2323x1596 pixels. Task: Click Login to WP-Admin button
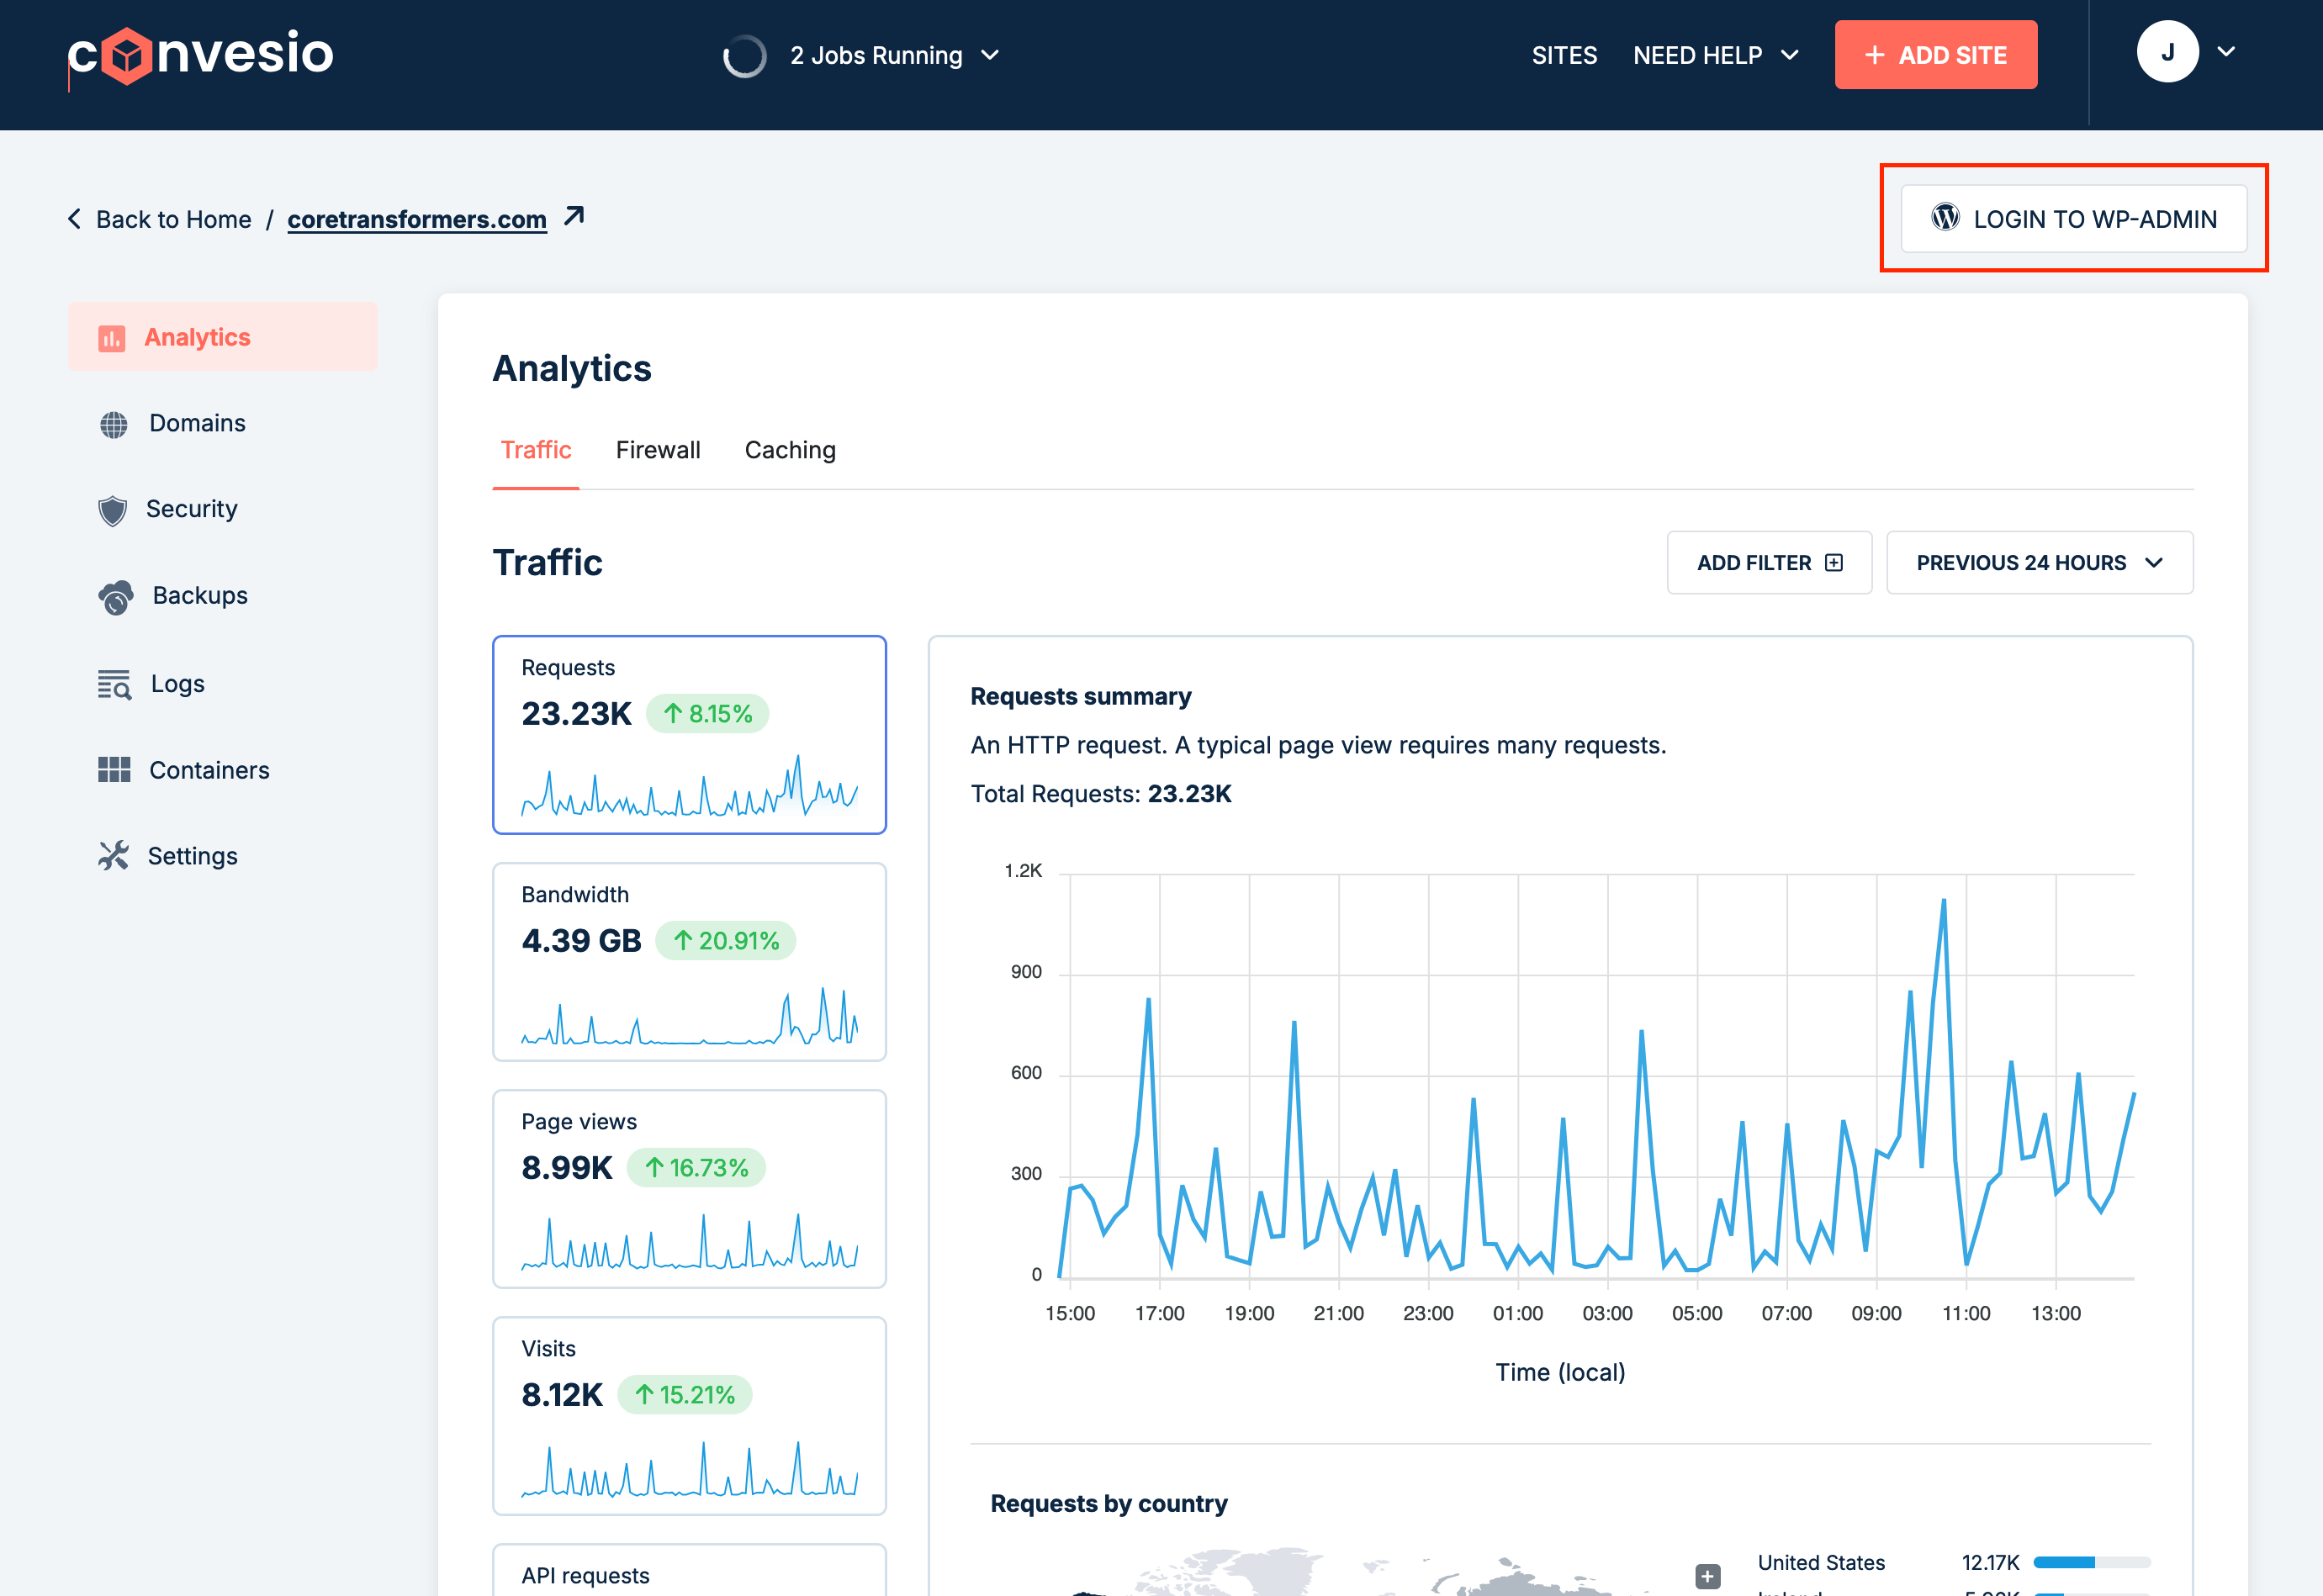[2074, 219]
